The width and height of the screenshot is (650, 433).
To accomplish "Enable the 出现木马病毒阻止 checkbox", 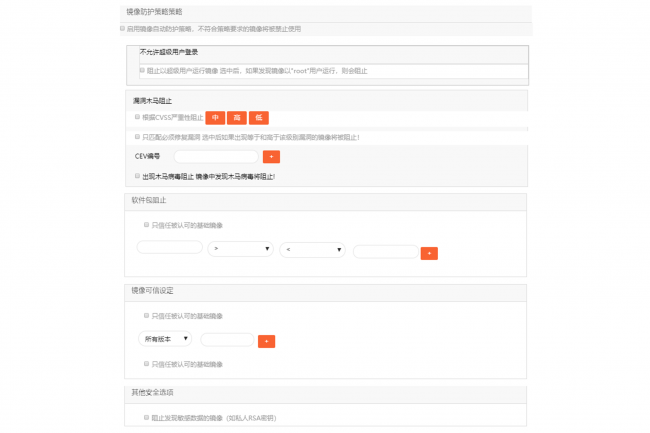I will (x=137, y=176).
